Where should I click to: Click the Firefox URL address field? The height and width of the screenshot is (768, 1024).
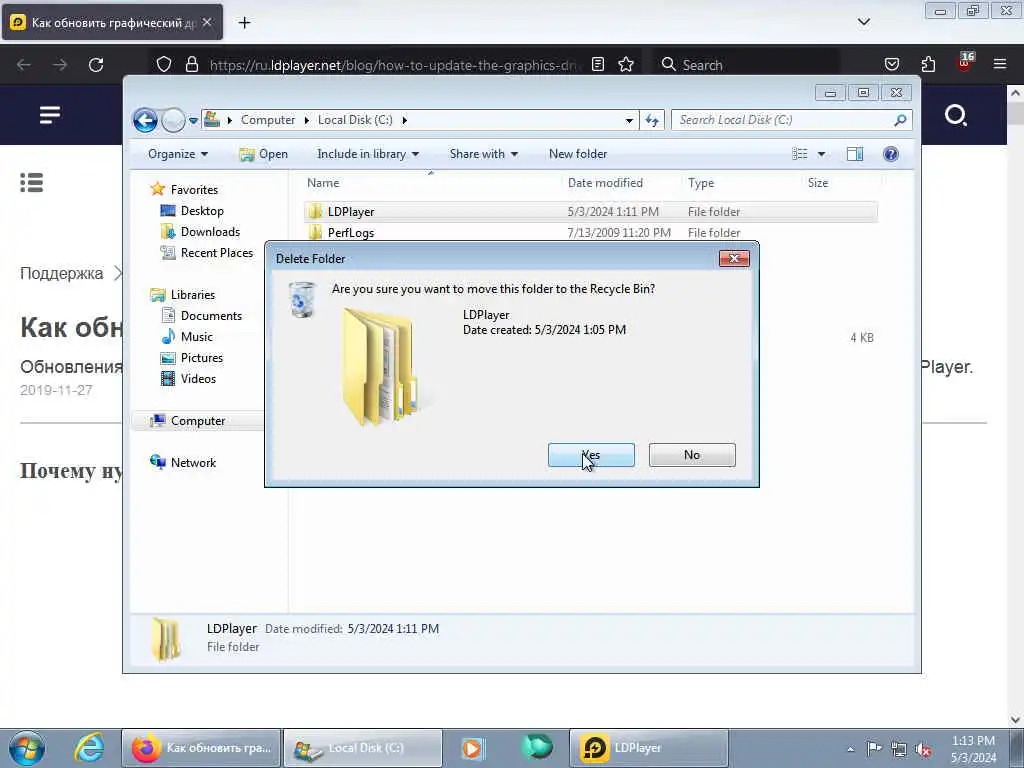392,65
